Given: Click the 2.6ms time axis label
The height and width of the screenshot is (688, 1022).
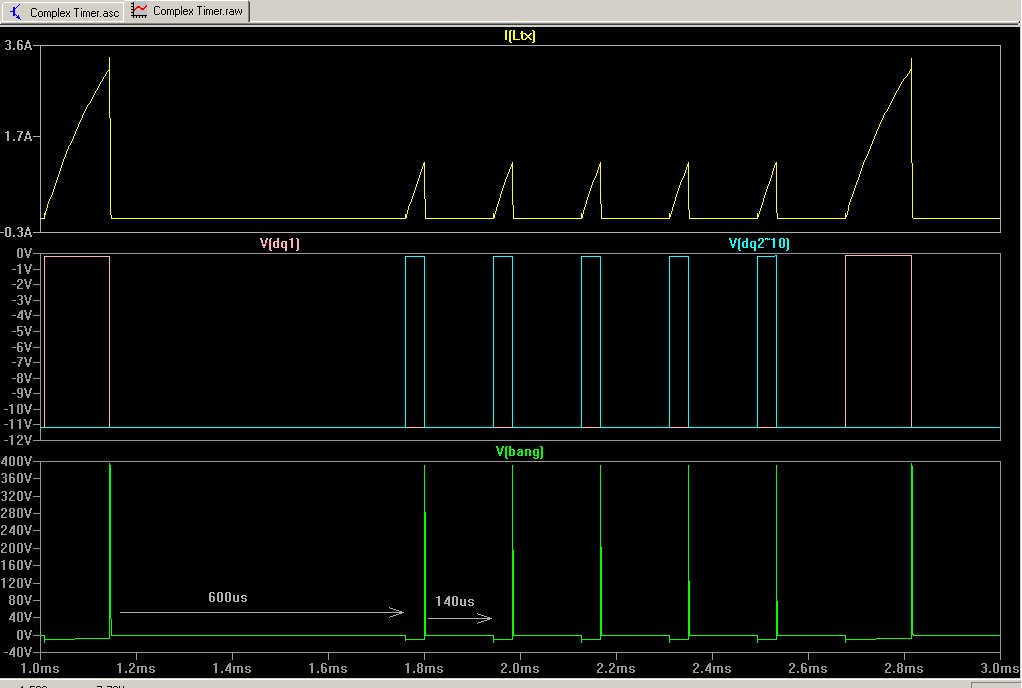Looking at the screenshot, I should point(808,668).
